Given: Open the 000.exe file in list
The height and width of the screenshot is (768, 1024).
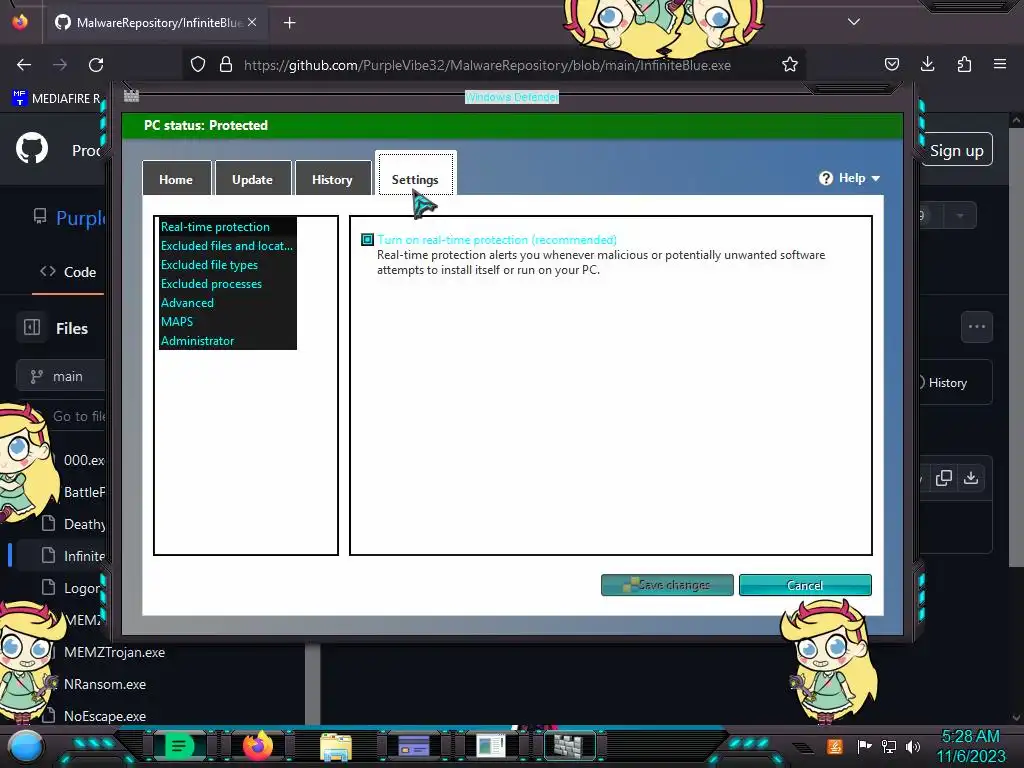Looking at the screenshot, I should pos(84,460).
